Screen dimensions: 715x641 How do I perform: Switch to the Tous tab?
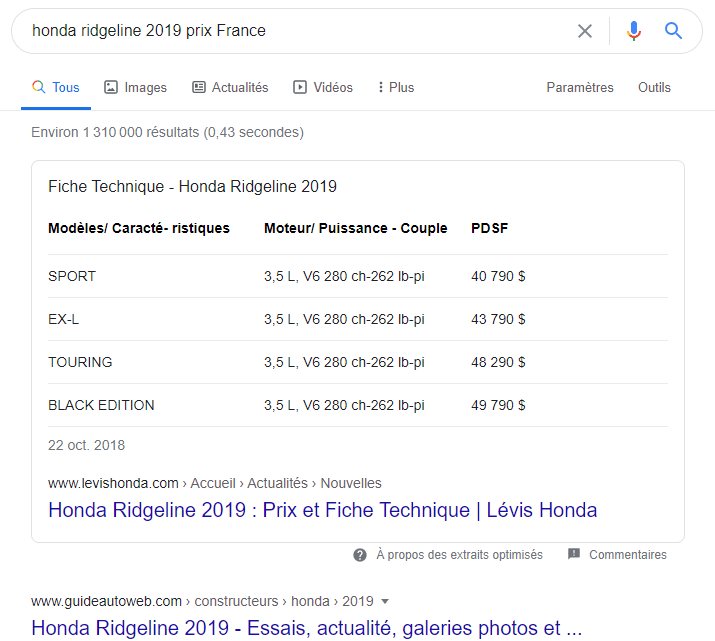[x=56, y=87]
